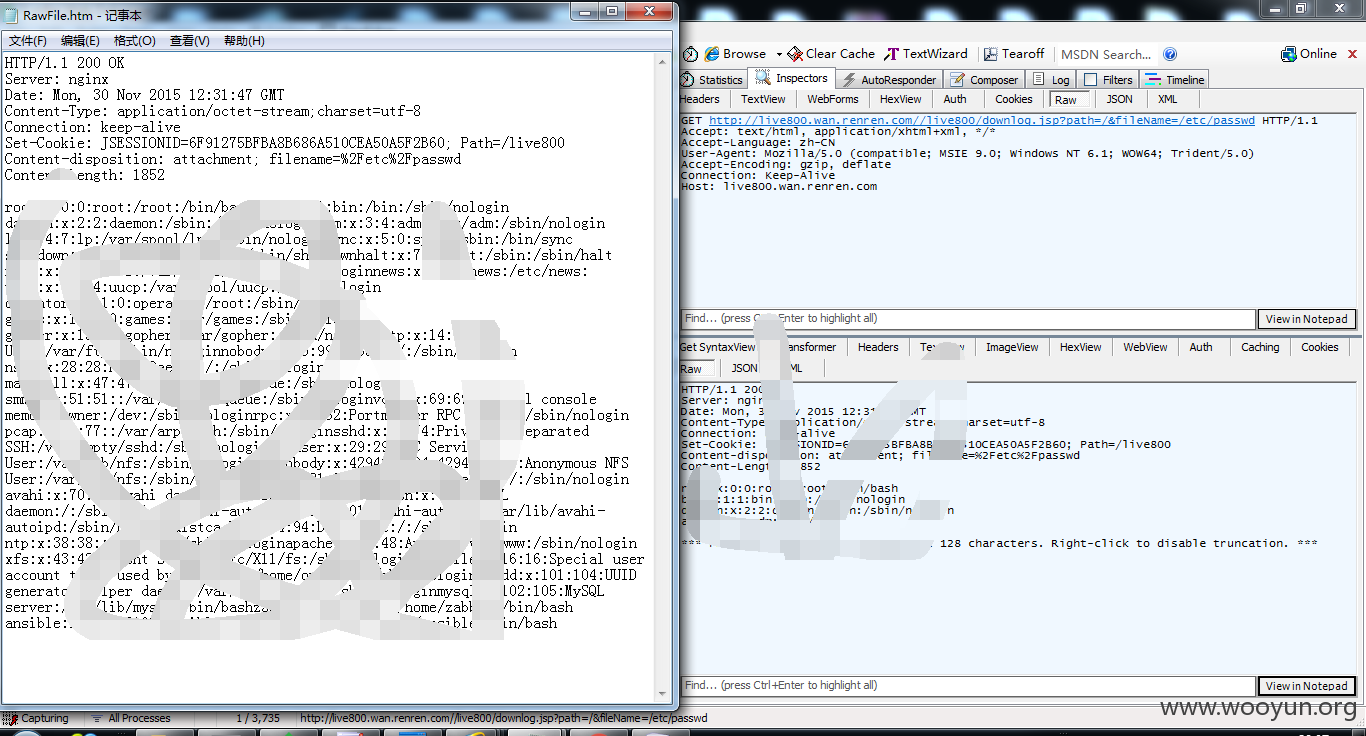1366x736 pixels.
Task: Click the Online status indicator
Action: (1308, 54)
